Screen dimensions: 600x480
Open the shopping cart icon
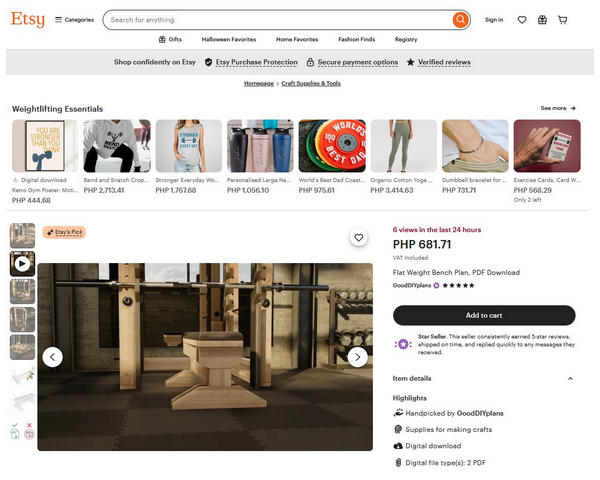562,20
